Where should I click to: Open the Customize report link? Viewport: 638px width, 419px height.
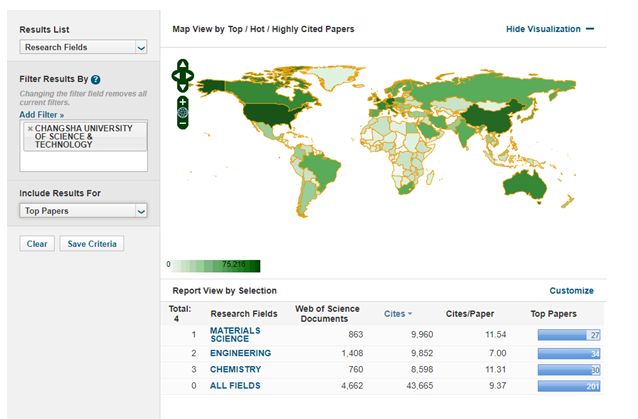(x=571, y=290)
